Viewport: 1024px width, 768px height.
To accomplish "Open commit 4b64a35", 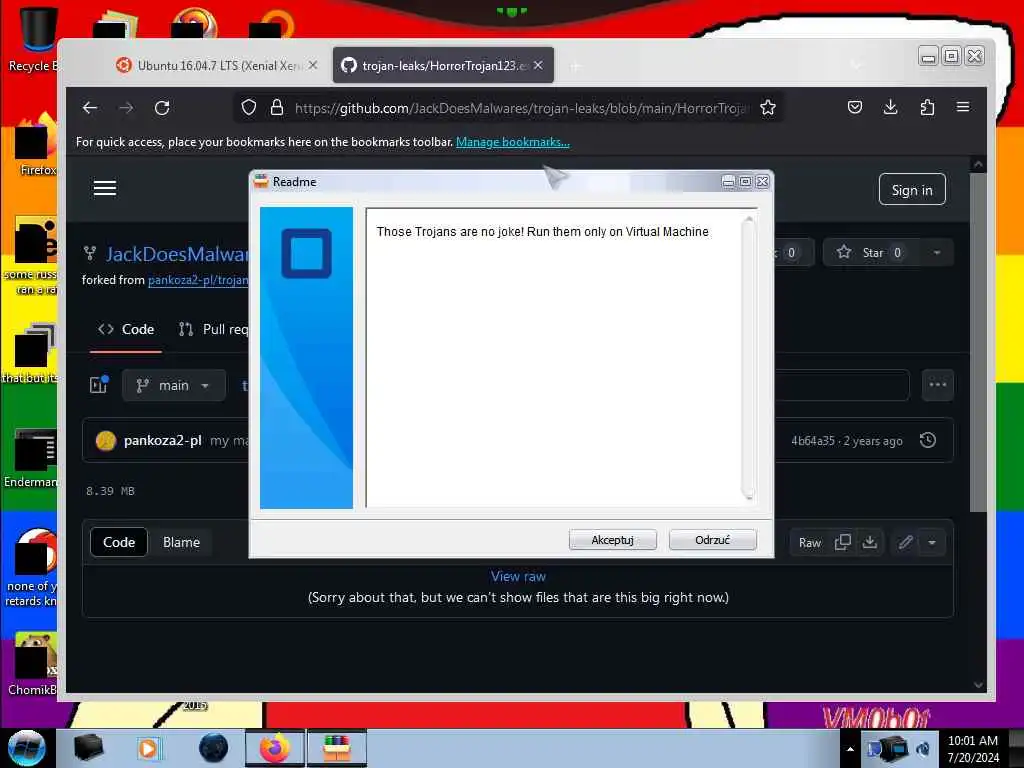I will coord(812,441).
